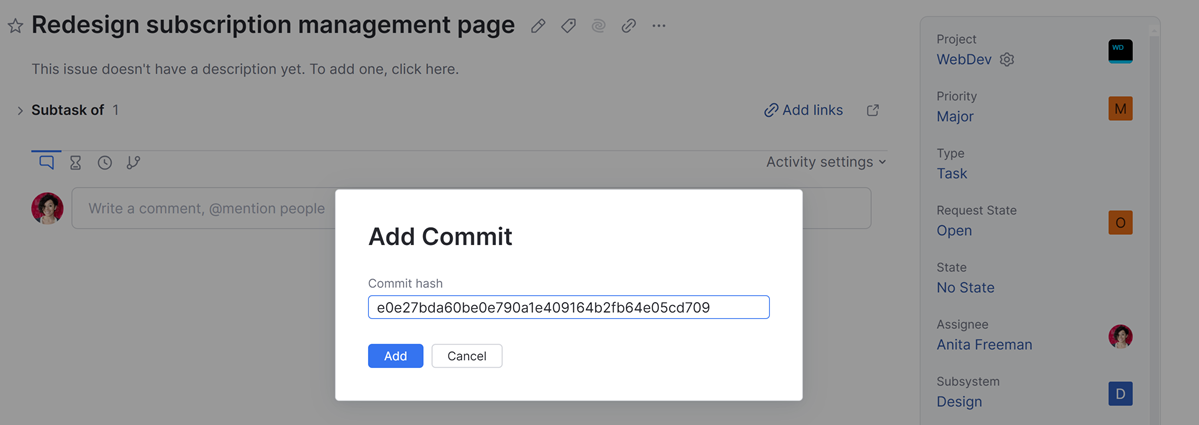Star the issue as favorite

pyautogui.click(x=15, y=27)
